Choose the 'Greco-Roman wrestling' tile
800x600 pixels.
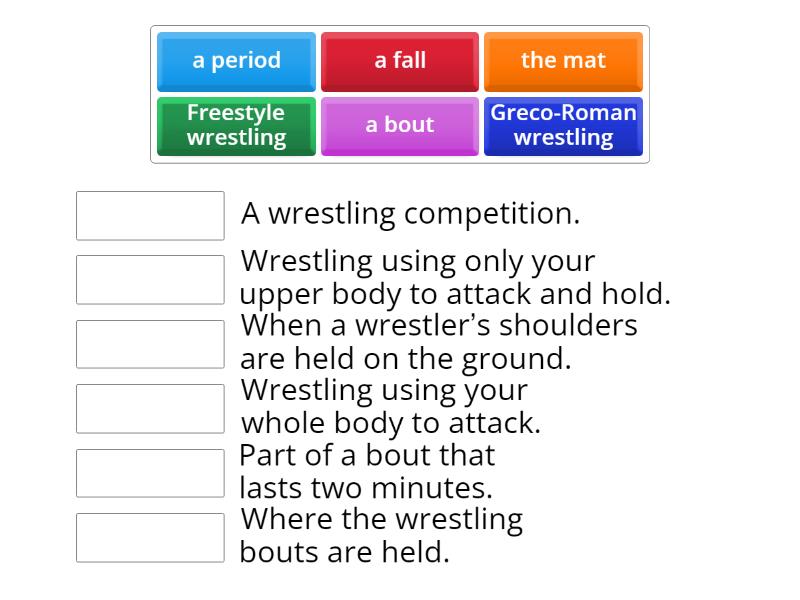[563, 126]
